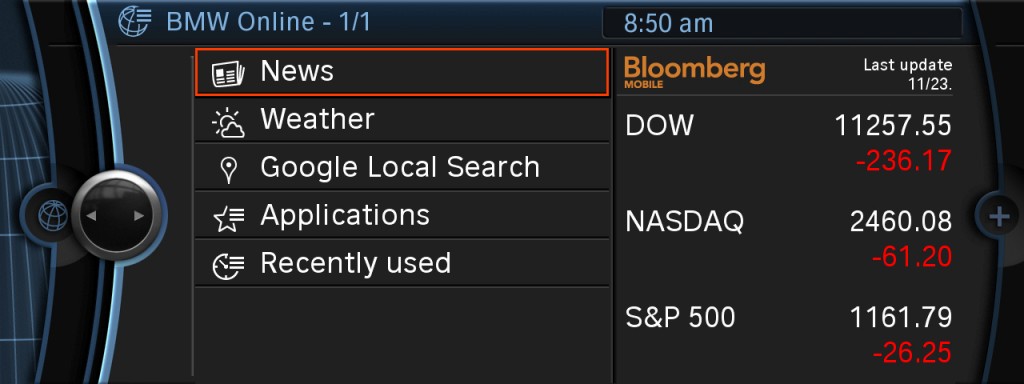The height and width of the screenshot is (384, 1024).
Task: Select the Recently used entry
Action: click(x=402, y=263)
